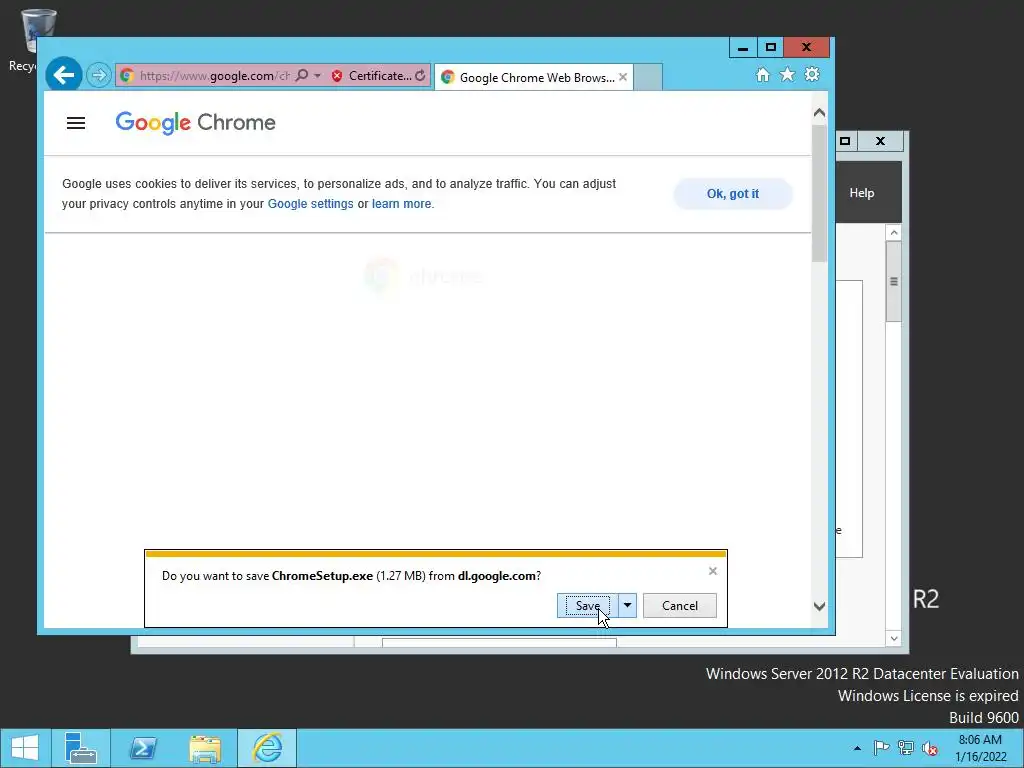This screenshot has height=768, width=1024.
Task: Refresh the page using the reload icon
Action: point(421,76)
